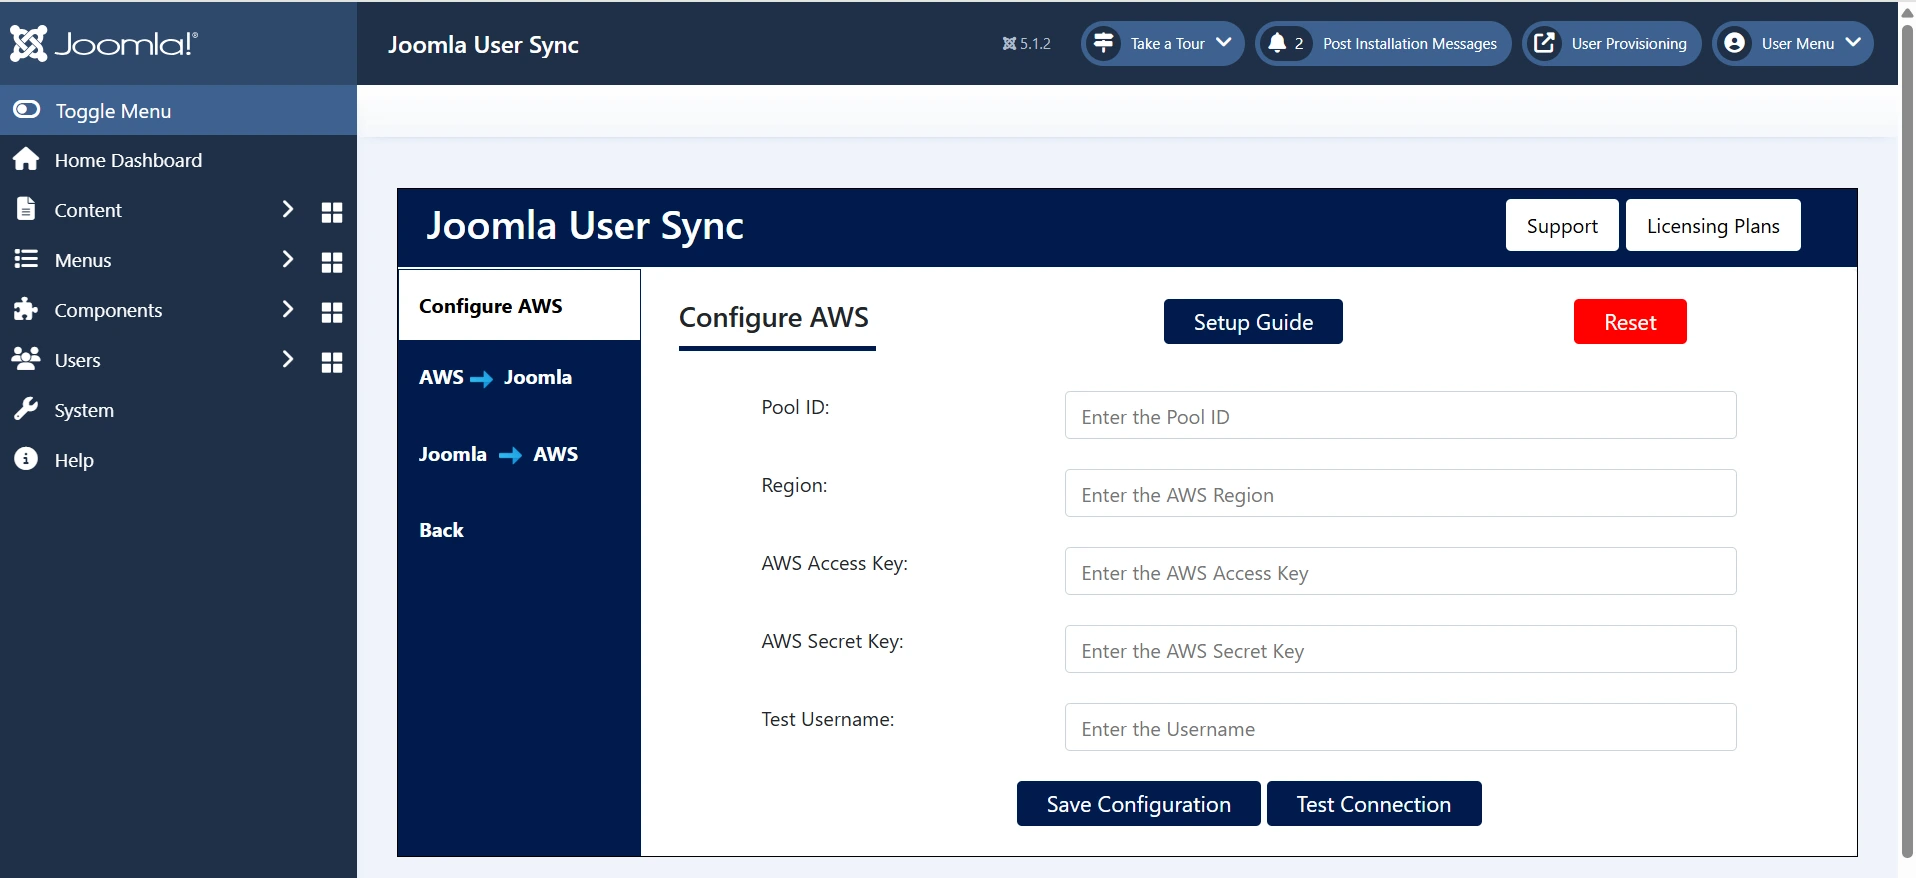1916x878 pixels.
Task: Click the Help info icon
Action: tap(26, 459)
